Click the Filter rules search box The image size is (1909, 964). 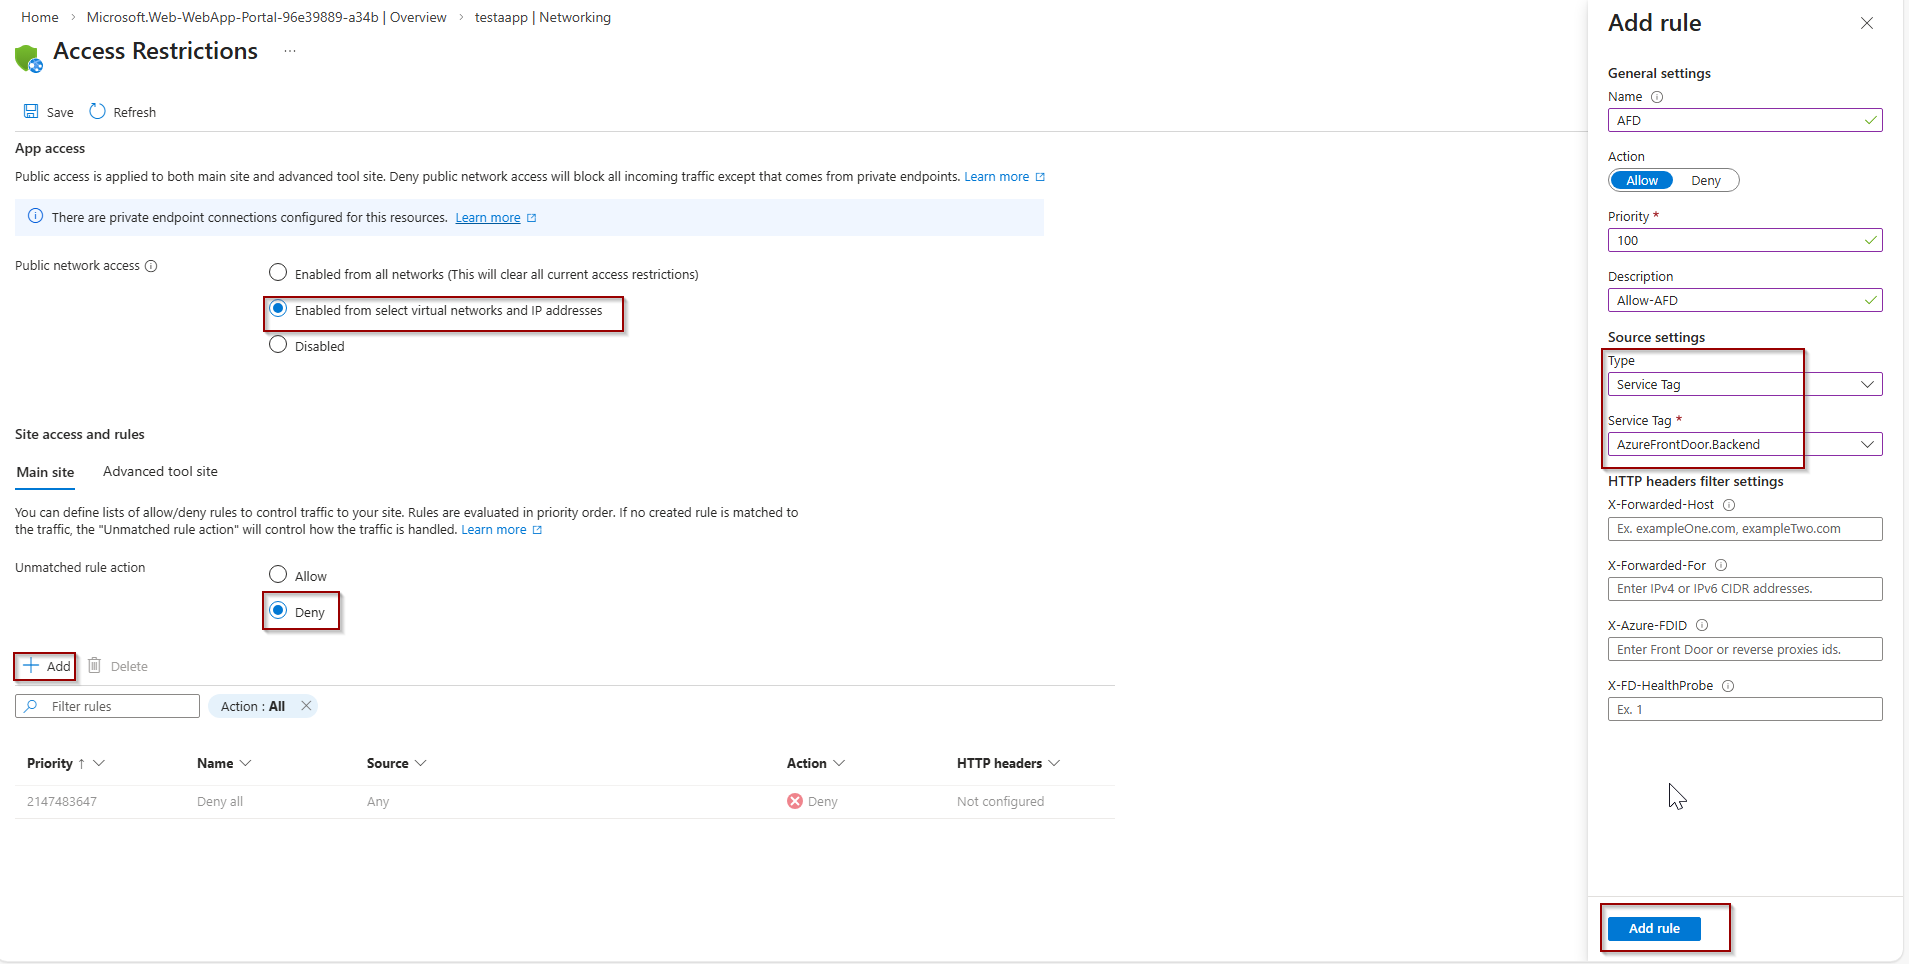point(107,706)
